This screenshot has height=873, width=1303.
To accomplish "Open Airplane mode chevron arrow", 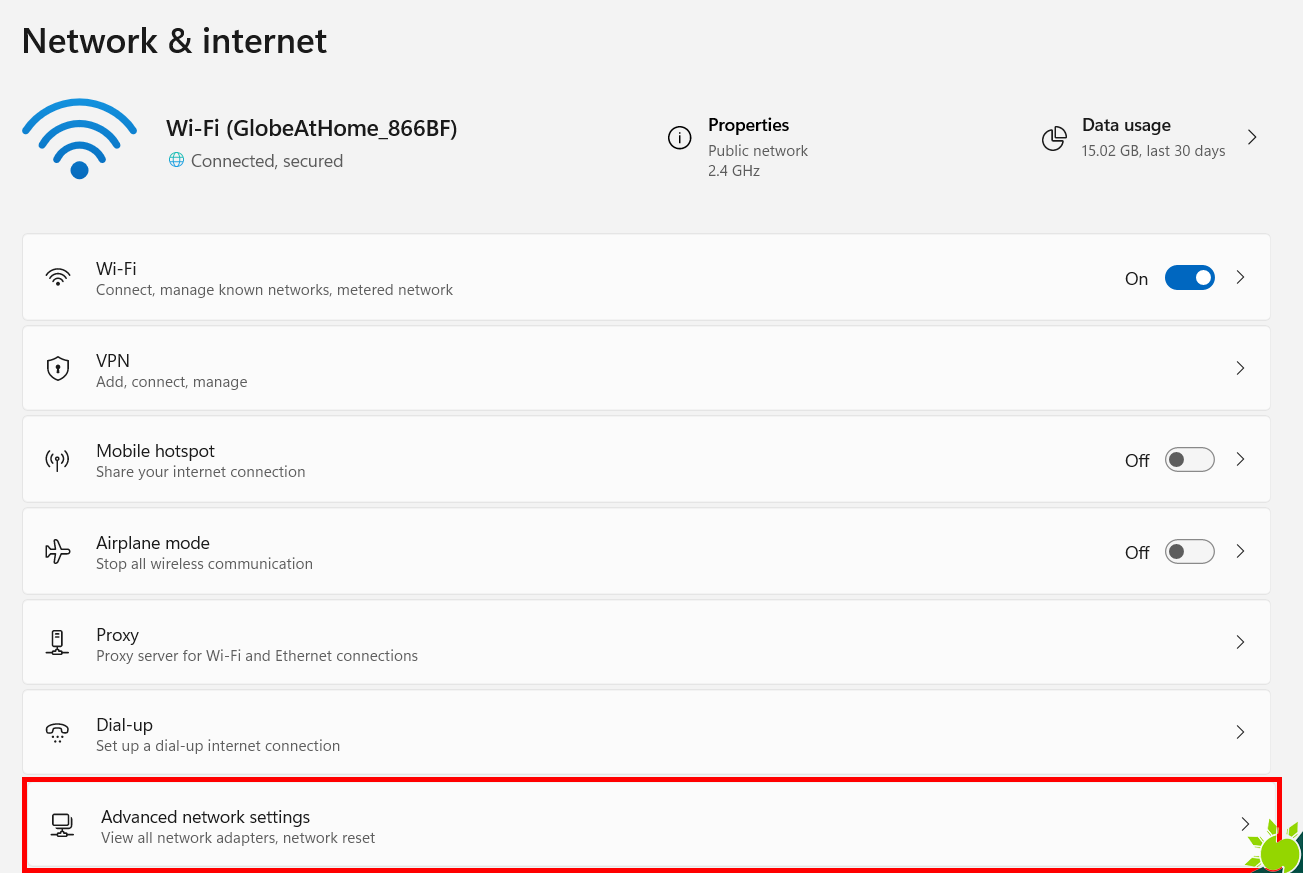I will pos(1240,551).
